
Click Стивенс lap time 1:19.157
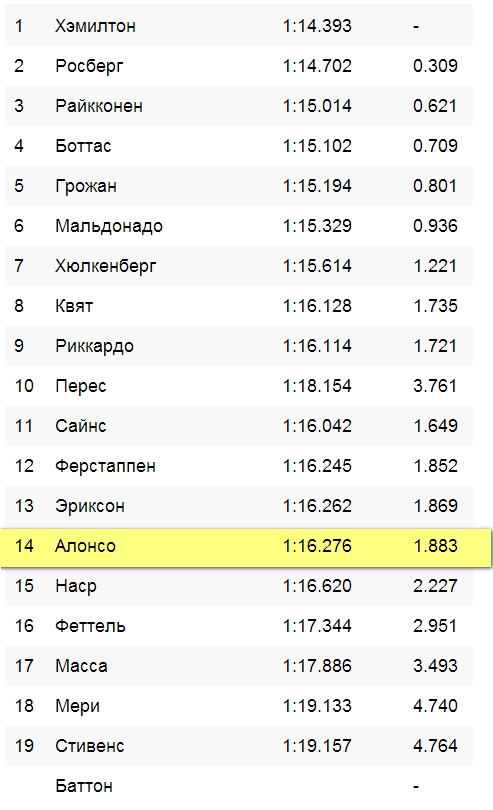(x=317, y=746)
